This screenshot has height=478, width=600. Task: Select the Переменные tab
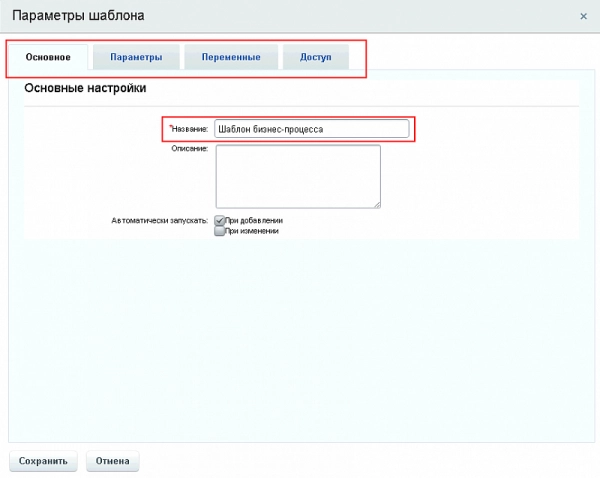point(230,57)
